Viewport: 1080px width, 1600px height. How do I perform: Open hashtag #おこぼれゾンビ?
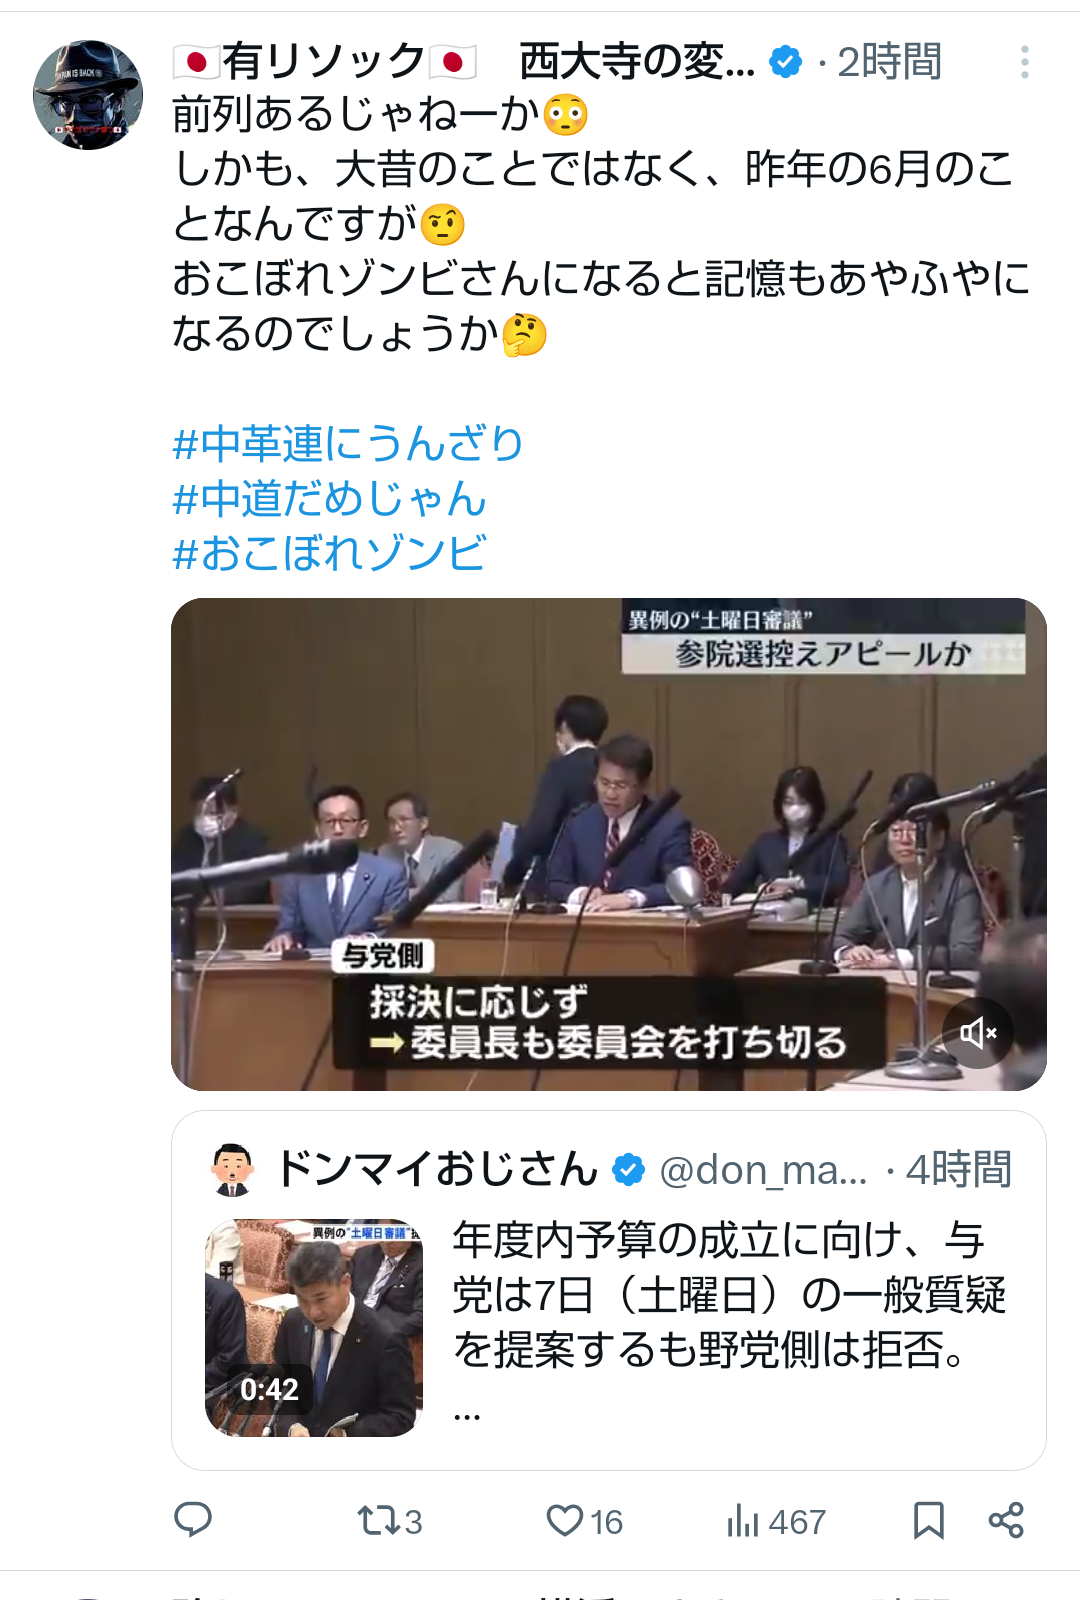[x=329, y=553]
